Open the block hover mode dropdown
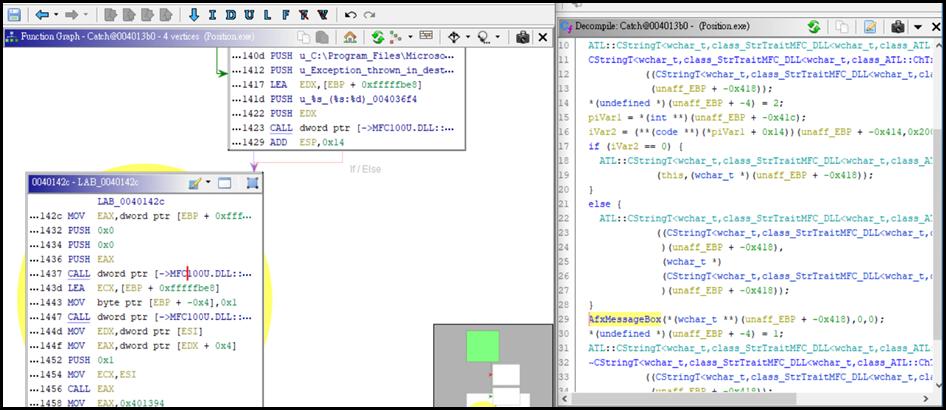946x410 pixels. tap(469, 37)
